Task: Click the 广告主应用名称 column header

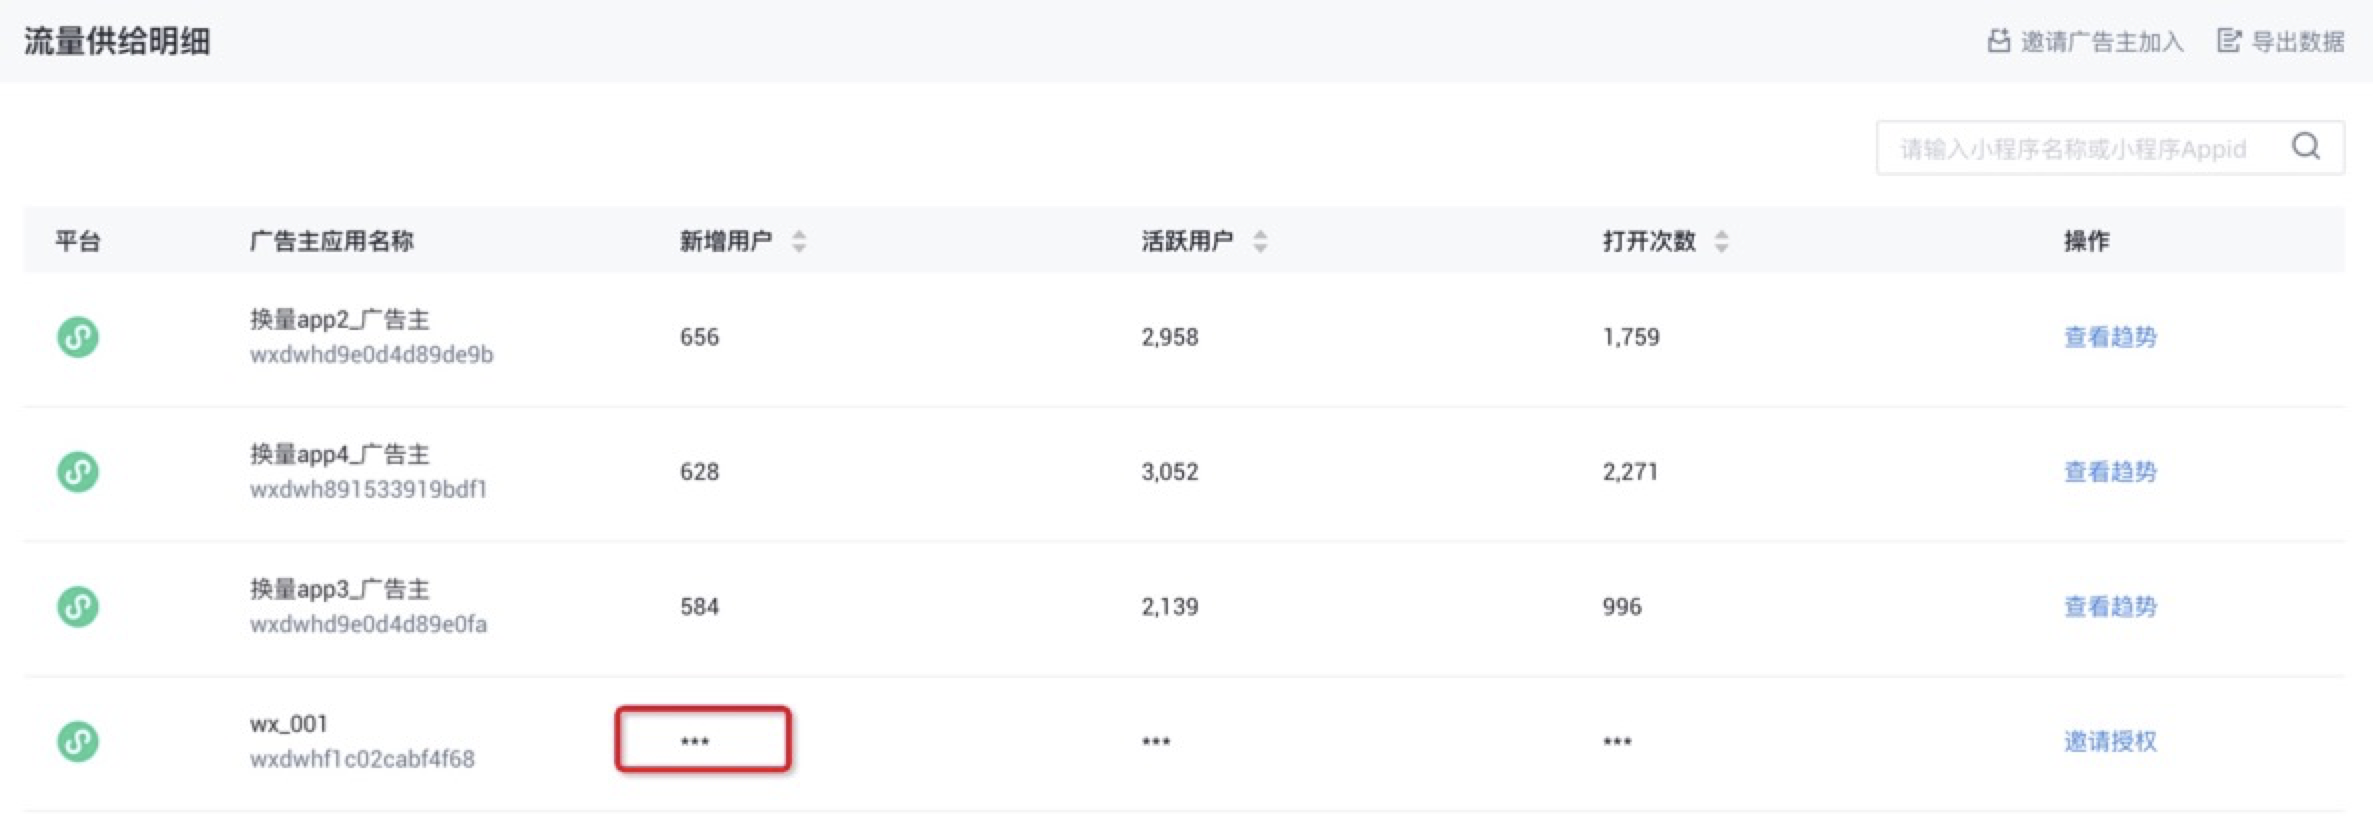Action: click(331, 241)
